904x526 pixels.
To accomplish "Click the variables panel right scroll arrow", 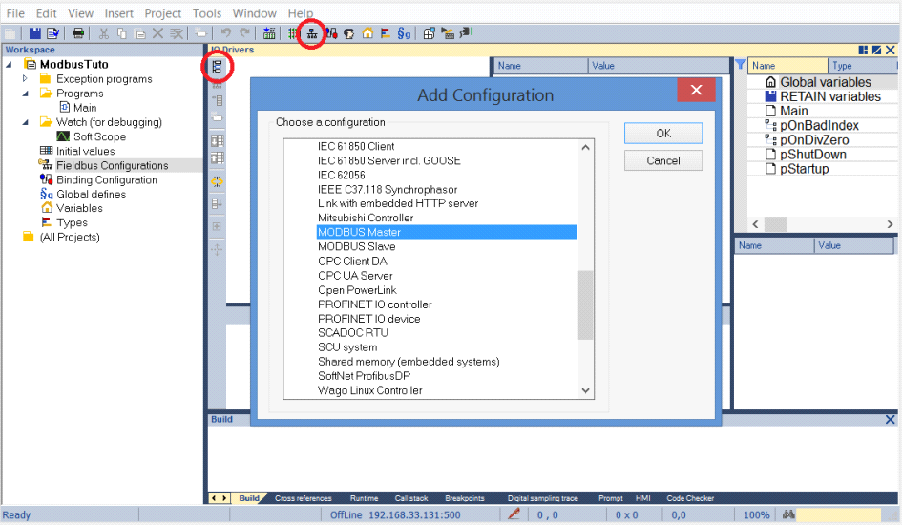I will [x=890, y=224].
